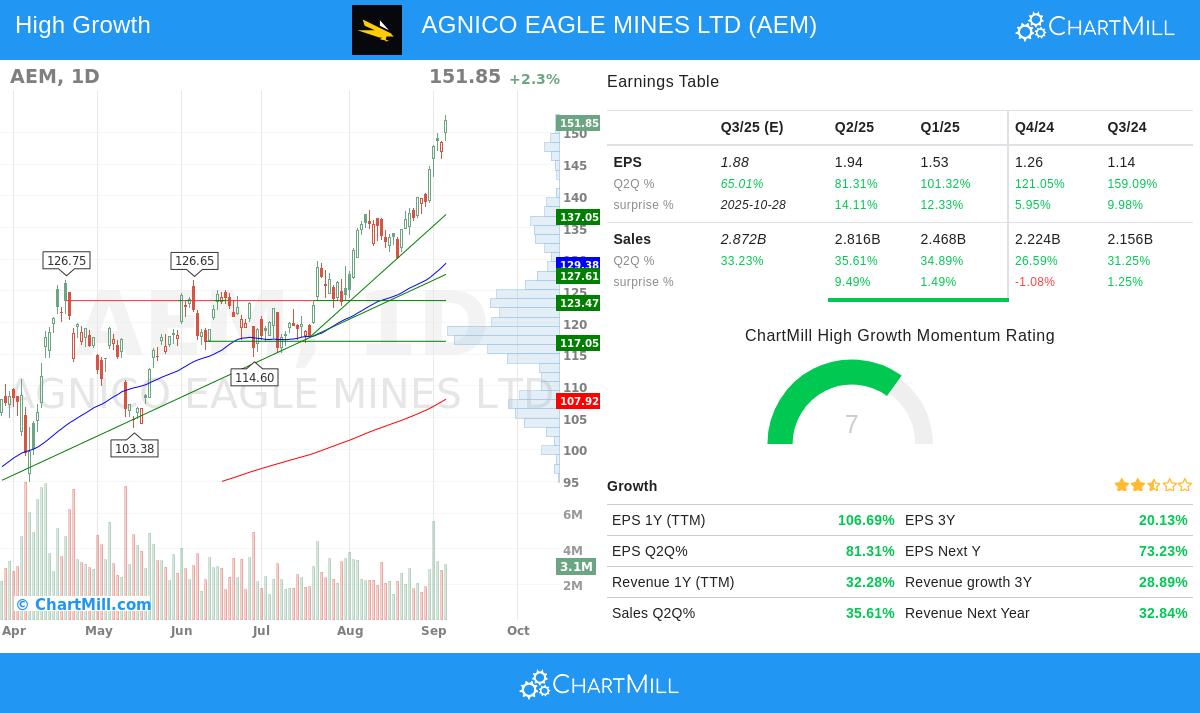Viewport: 1200px width, 713px height.
Task: Click the "Revenue 1Y (TTM)" 32.28% value
Action: pos(870,582)
